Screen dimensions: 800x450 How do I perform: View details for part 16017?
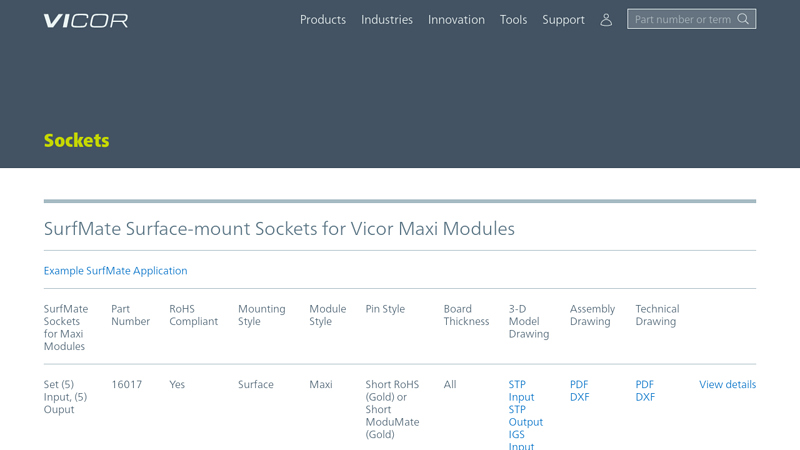(x=727, y=385)
